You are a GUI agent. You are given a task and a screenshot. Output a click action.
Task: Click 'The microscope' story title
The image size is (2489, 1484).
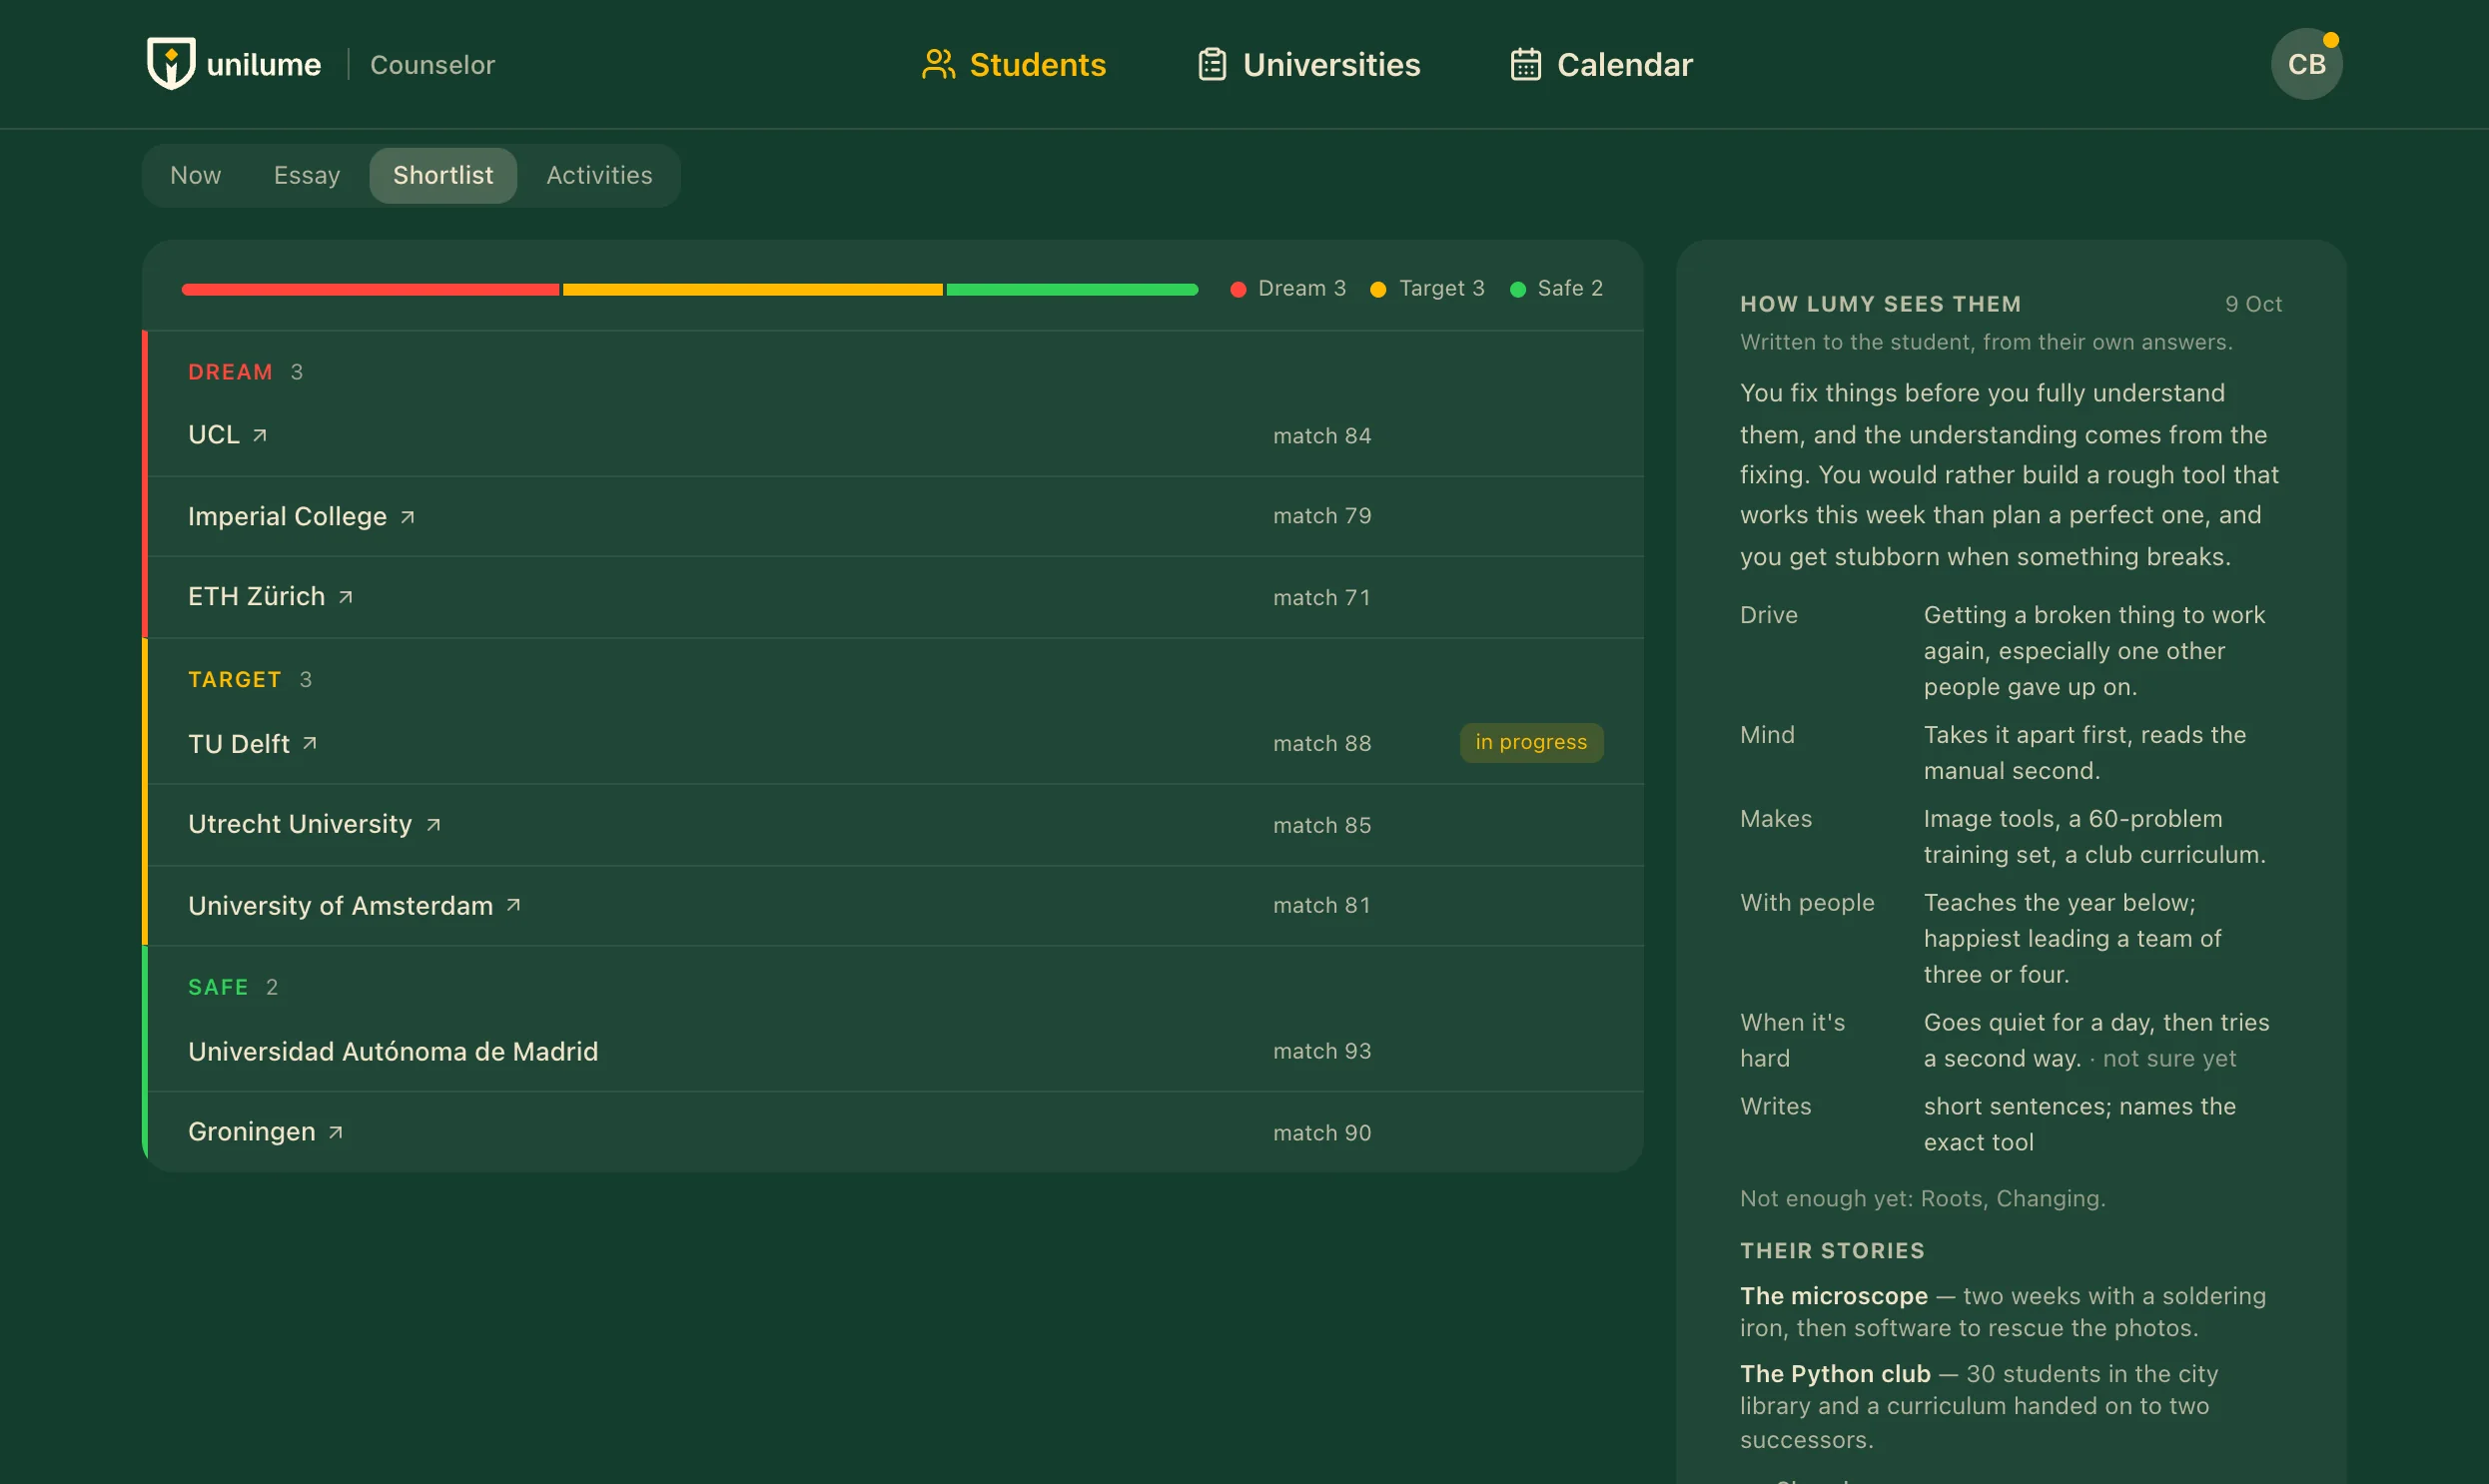click(x=1834, y=1296)
